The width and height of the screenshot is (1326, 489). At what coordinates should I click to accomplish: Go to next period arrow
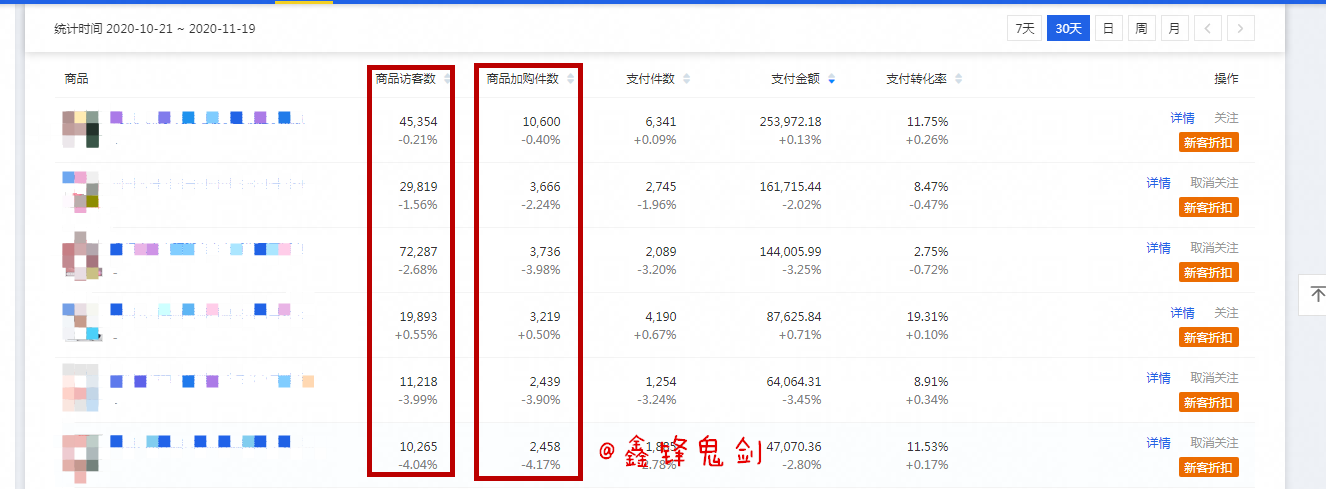pos(1241,28)
